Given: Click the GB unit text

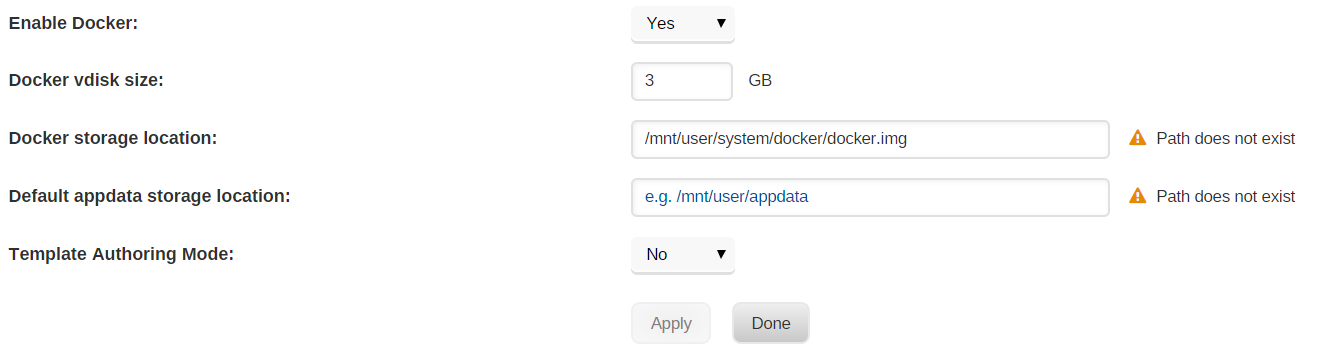Looking at the screenshot, I should point(760,81).
